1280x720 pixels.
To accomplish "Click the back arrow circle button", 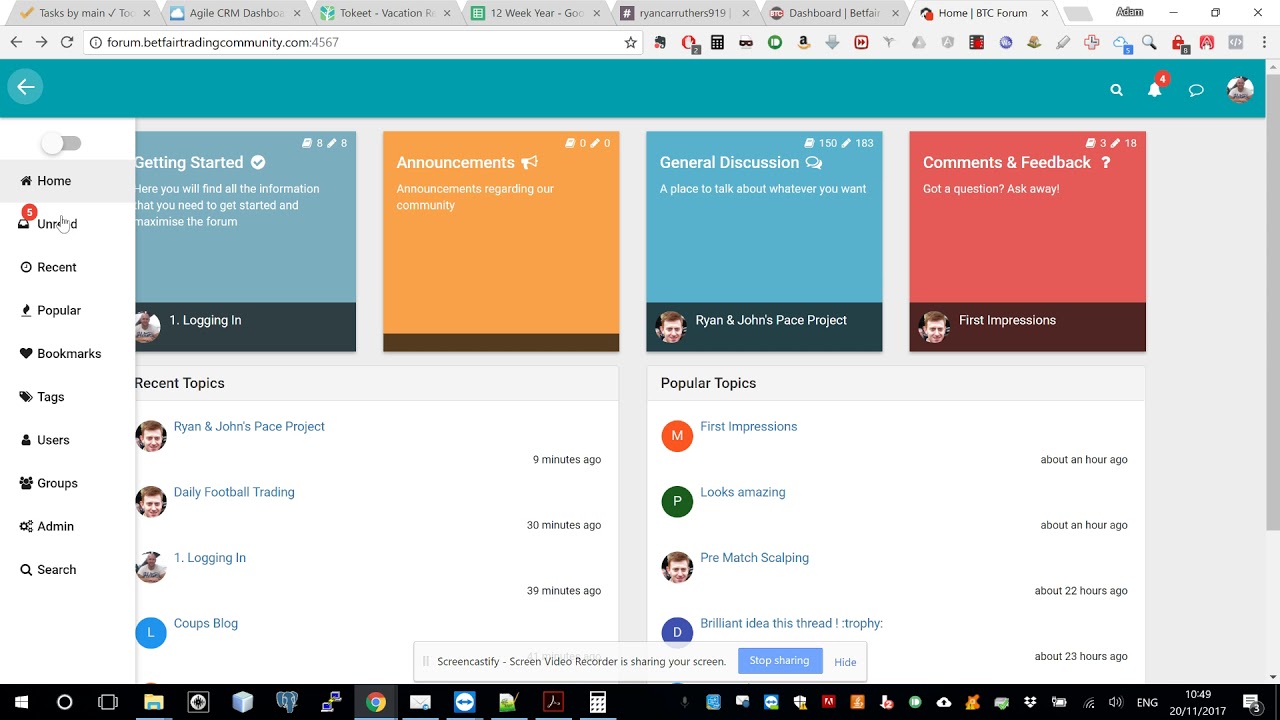I will pos(26,87).
